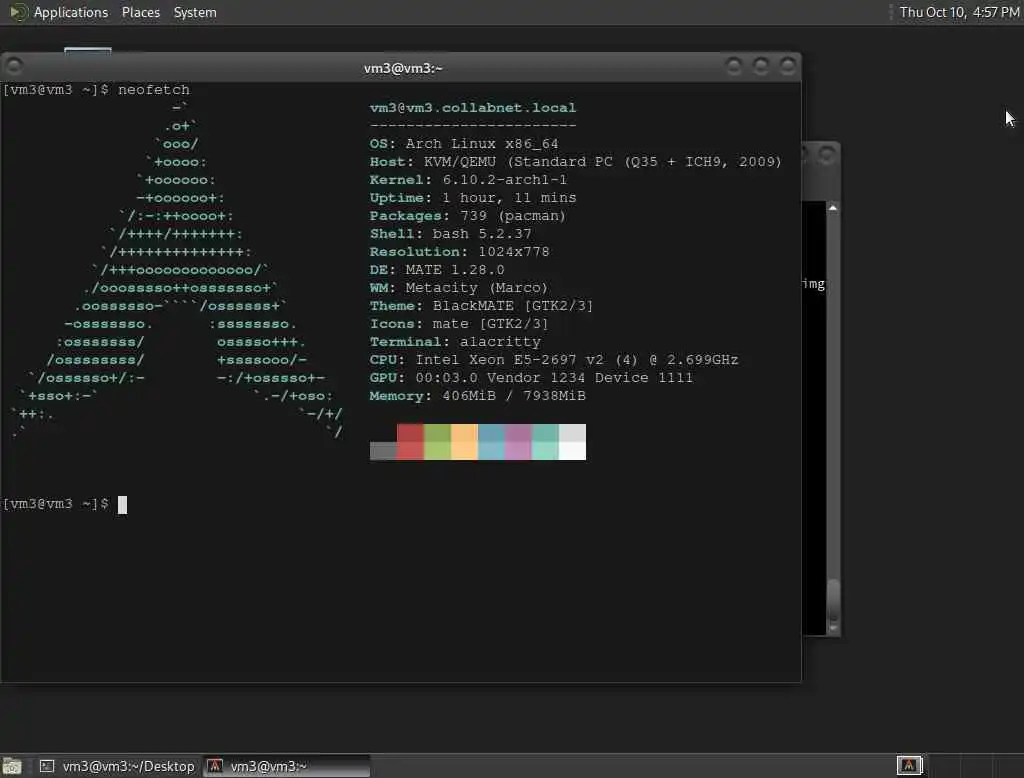Click the Terminal: alacritty line

(455, 342)
